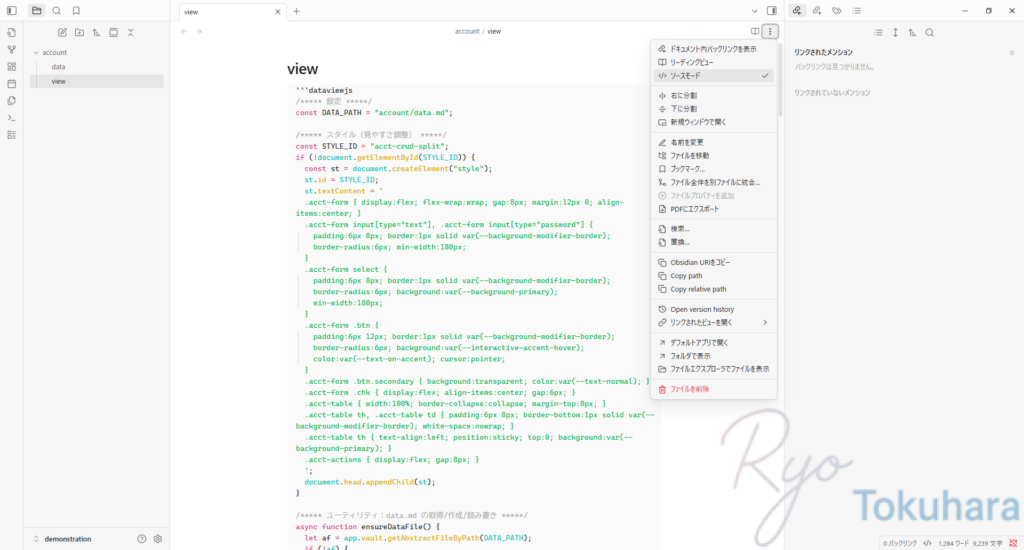Create a new folder in file explorer

point(80,32)
